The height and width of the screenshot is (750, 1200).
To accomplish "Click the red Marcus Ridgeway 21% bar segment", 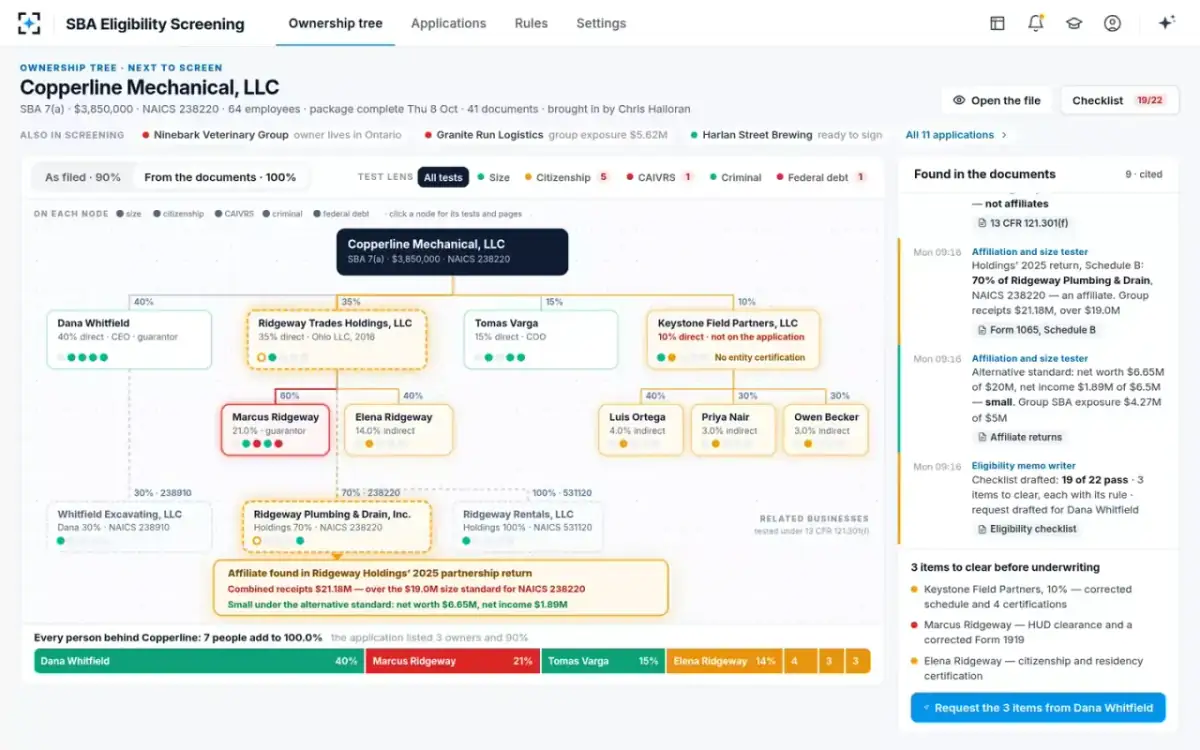I will (x=452, y=661).
